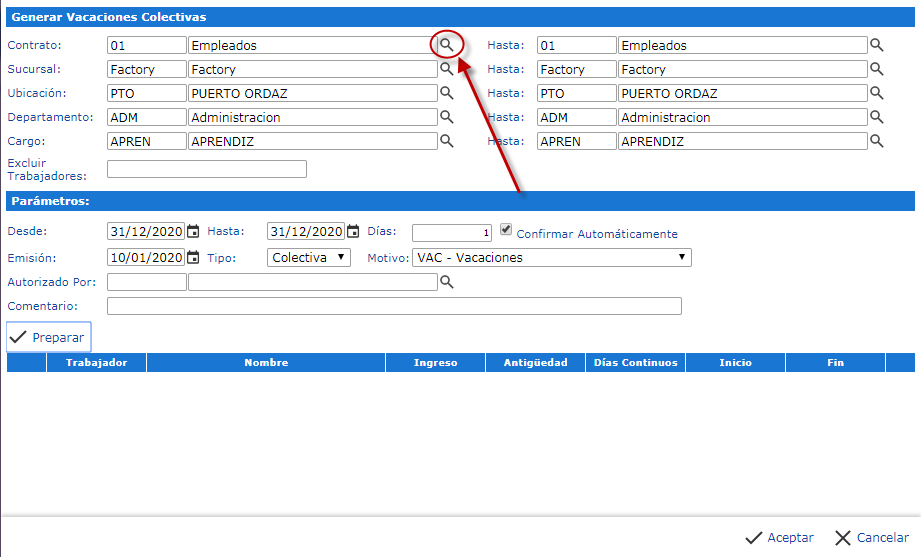Open the Hasta date calendar picker

353,232
